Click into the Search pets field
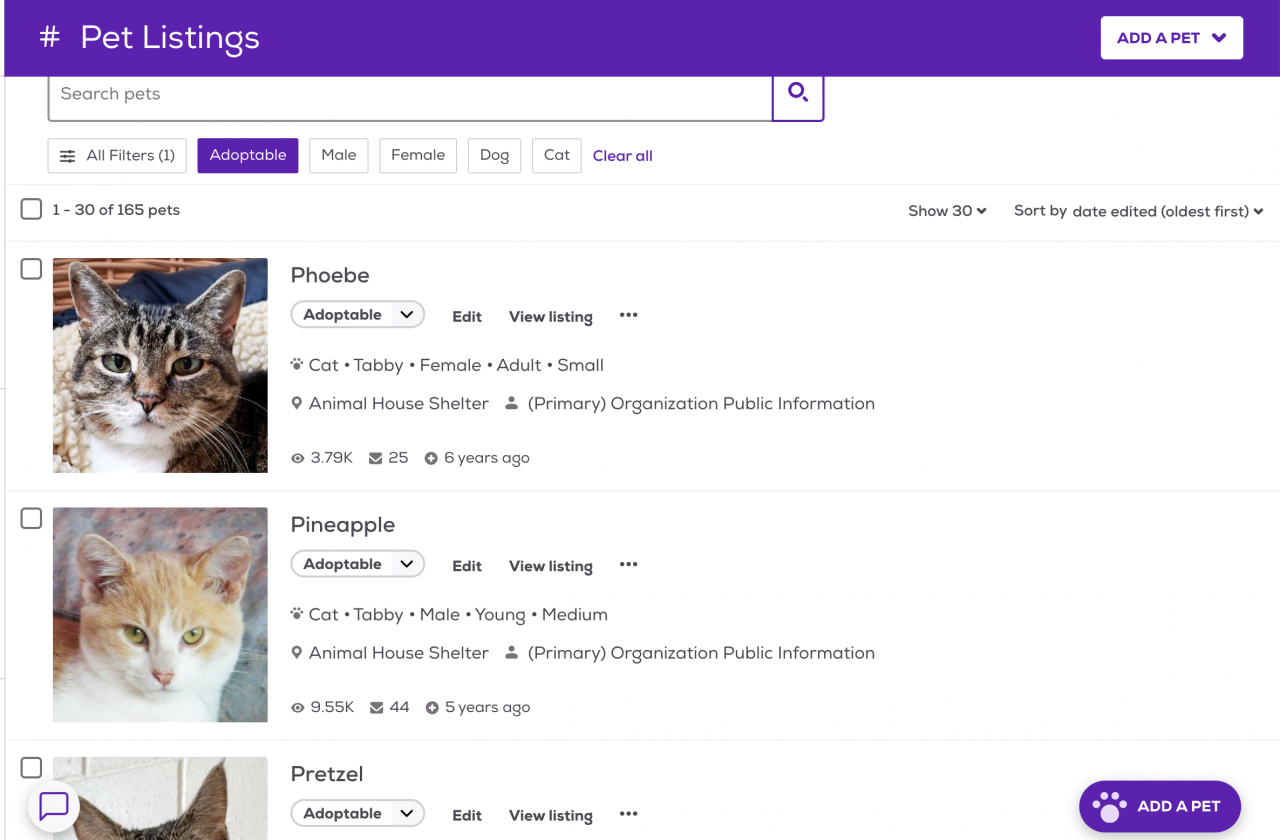This screenshot has height=840, width=1280. 410,95
